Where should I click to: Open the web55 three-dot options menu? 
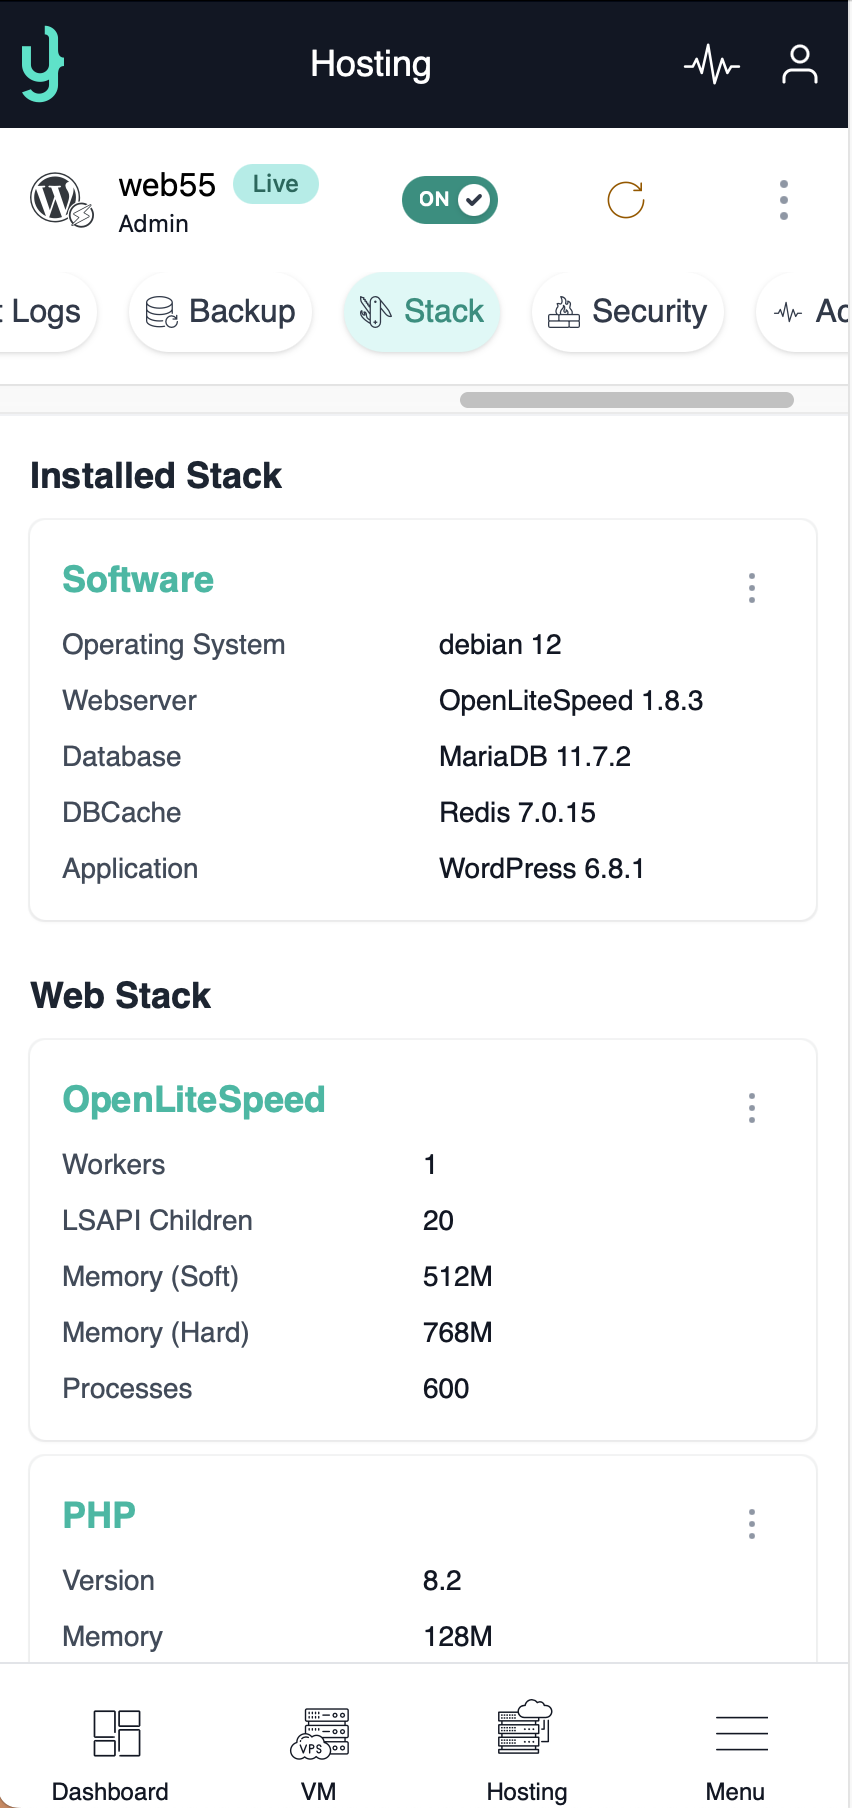(784, 200)
